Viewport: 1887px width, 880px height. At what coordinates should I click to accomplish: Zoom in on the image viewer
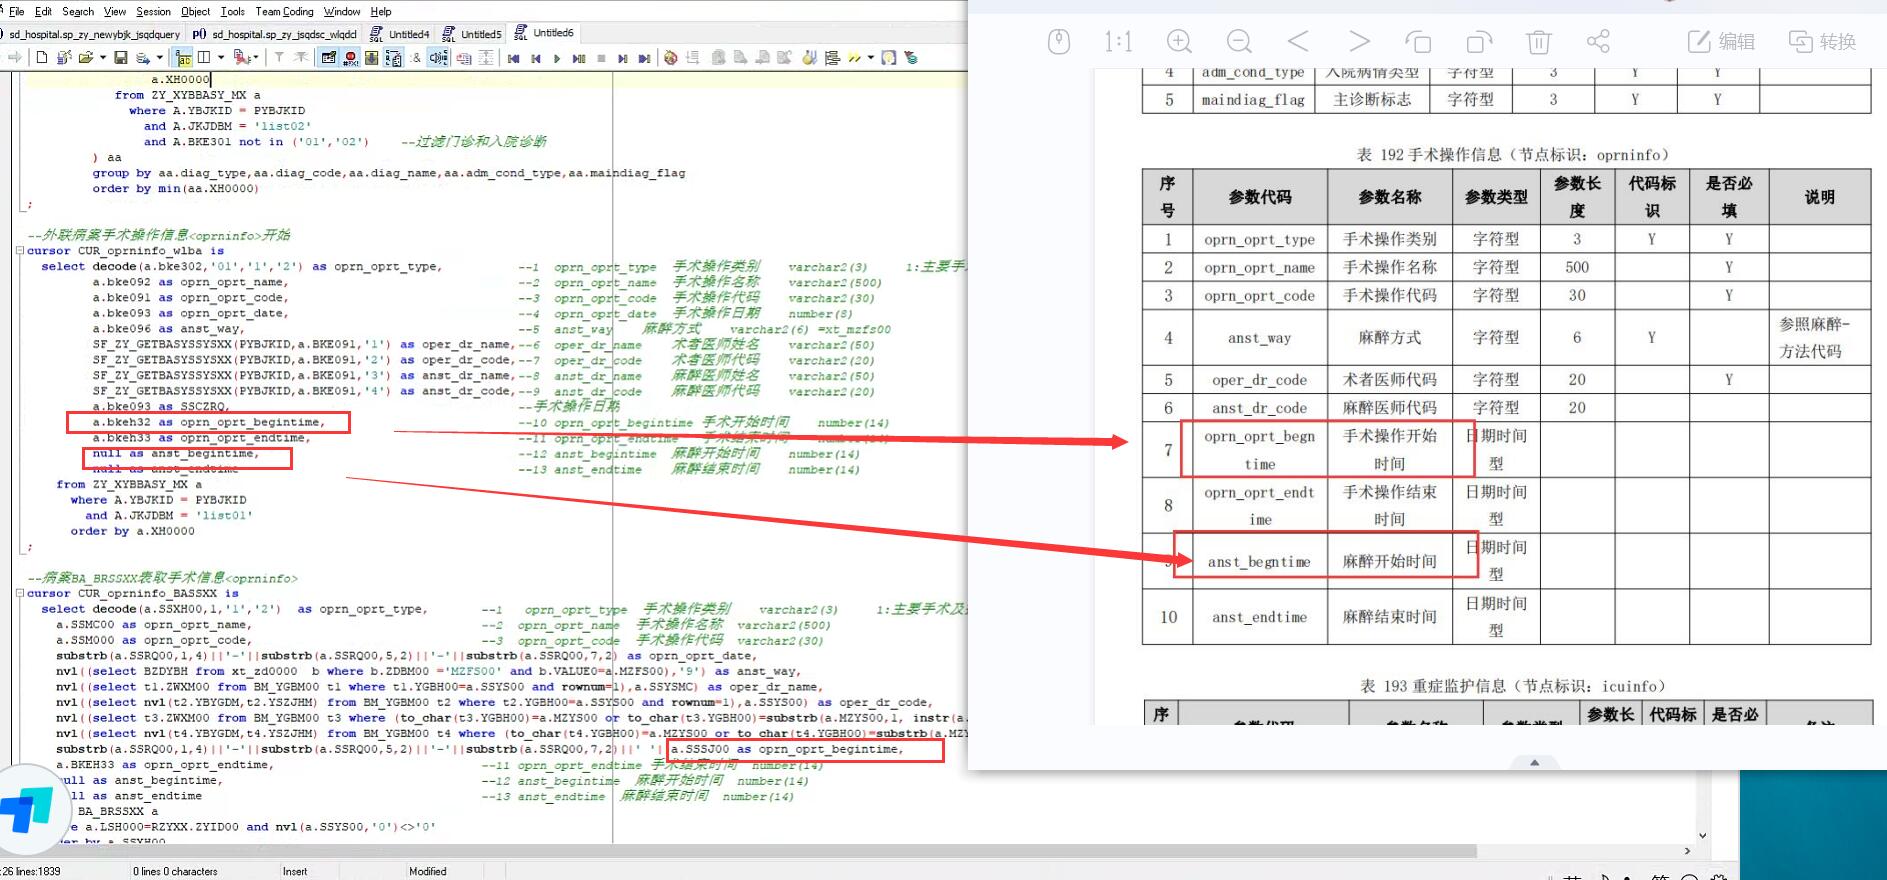1179,41
